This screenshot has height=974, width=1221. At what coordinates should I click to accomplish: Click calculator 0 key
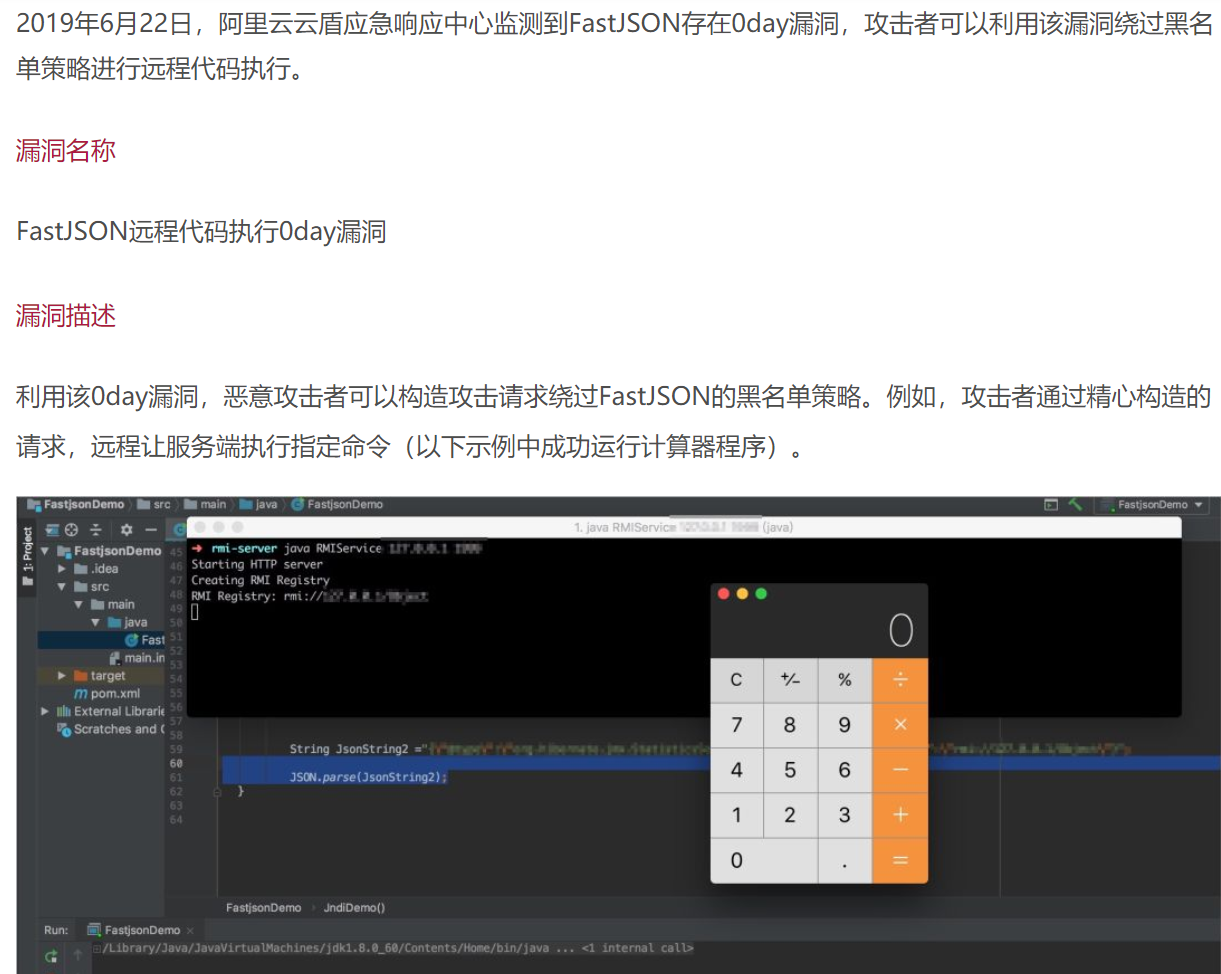pyautogui.click(x=764, y=860)
